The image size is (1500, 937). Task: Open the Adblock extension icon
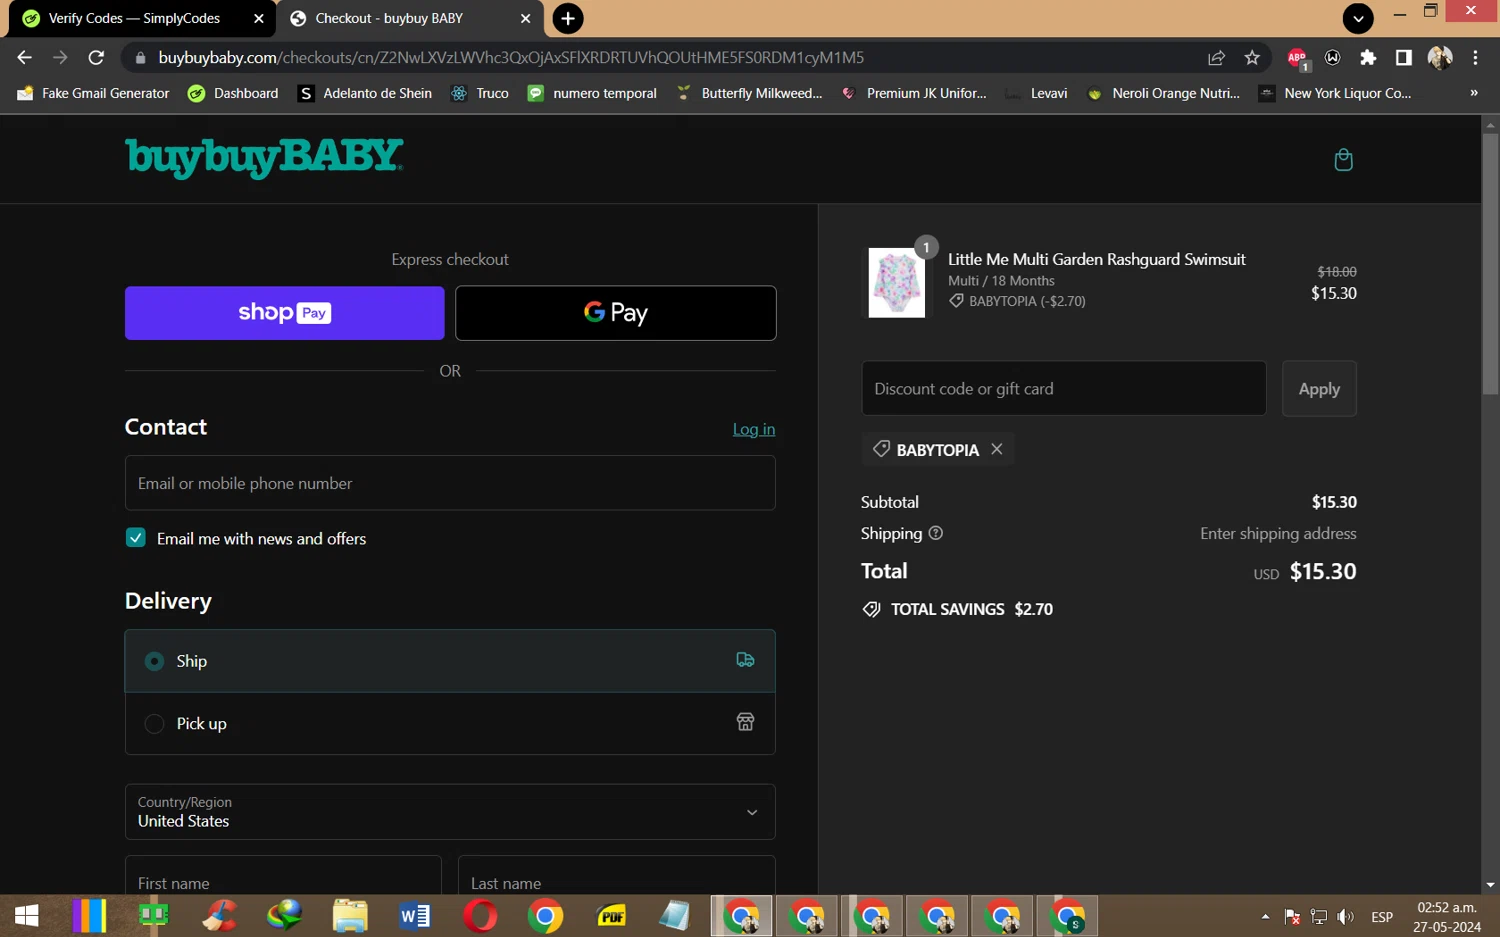coord(1297,58)
